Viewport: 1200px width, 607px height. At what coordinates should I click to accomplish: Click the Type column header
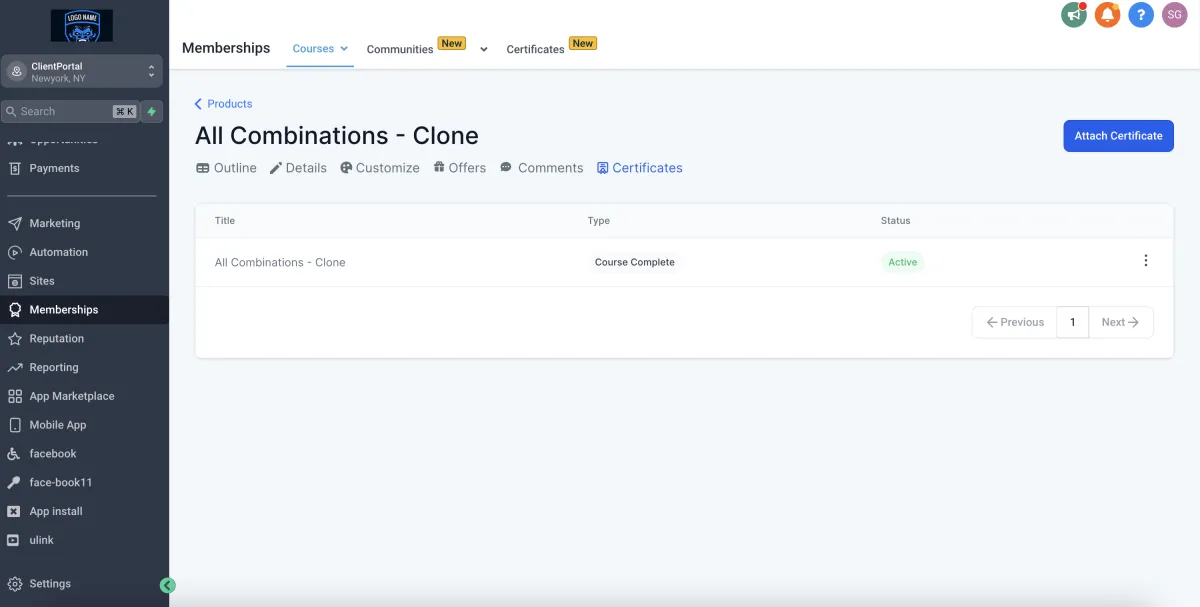tap(598, 220)
